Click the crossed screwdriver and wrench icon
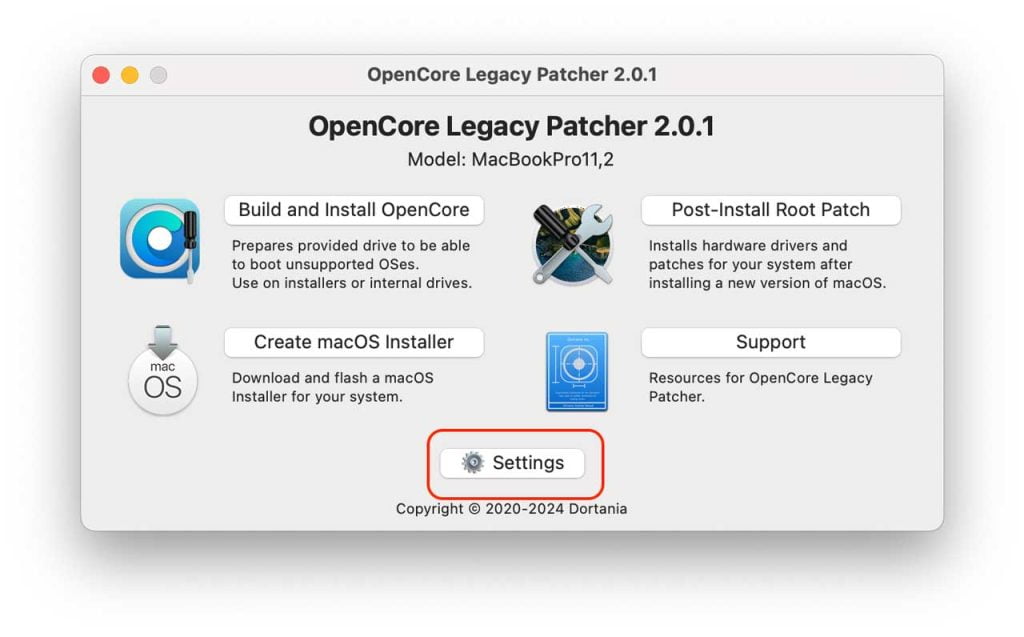This screenshot has height=637, width=1024. pyautogui.click(x=573, y=244)
